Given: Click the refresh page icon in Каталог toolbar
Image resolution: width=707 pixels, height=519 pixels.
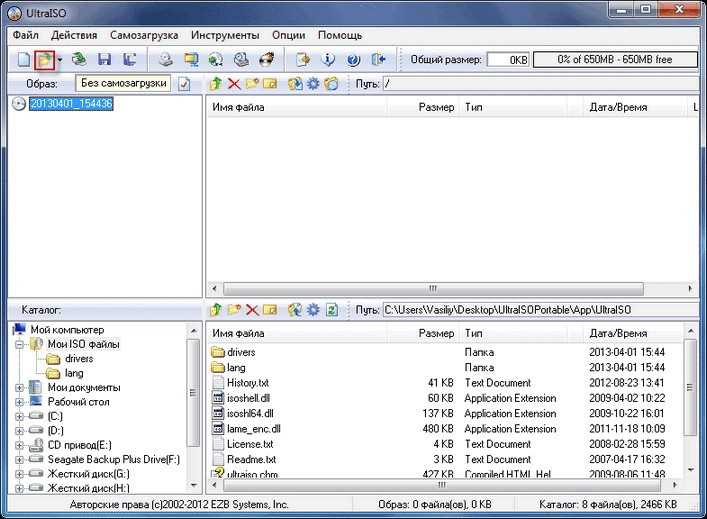Looking at the screenshot, I should click(x=332, y=310).
